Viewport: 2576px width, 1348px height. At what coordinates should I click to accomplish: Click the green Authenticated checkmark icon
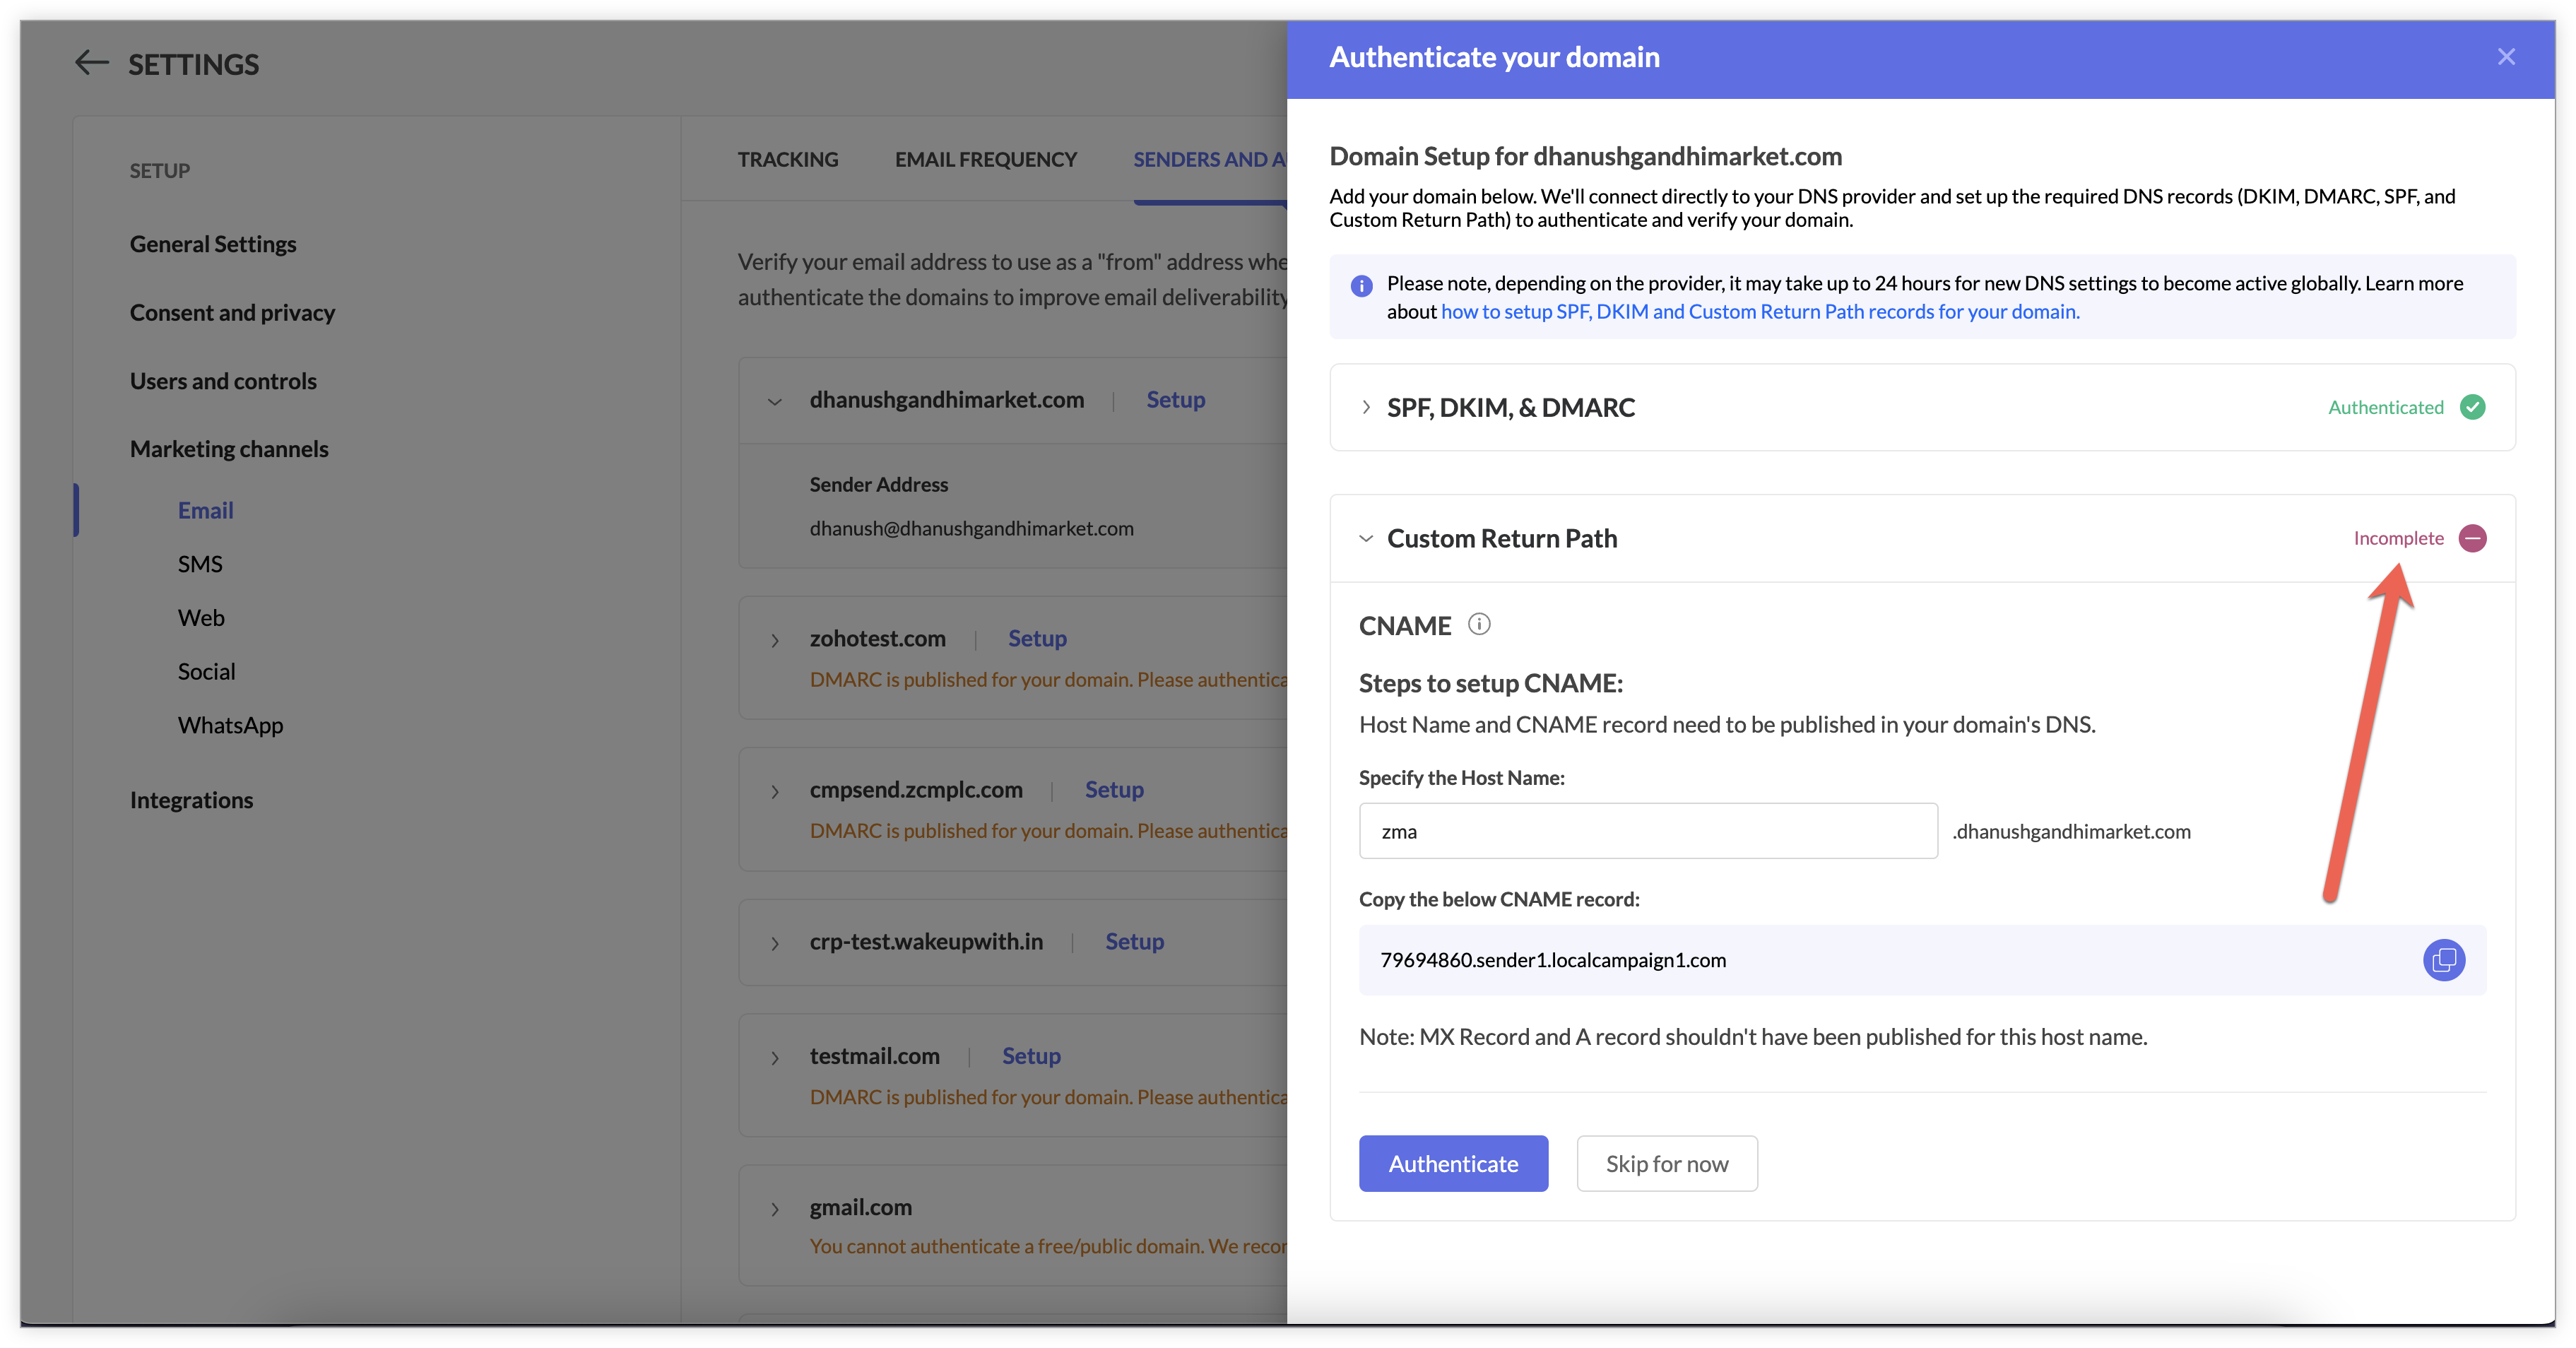click(2472, 407)
